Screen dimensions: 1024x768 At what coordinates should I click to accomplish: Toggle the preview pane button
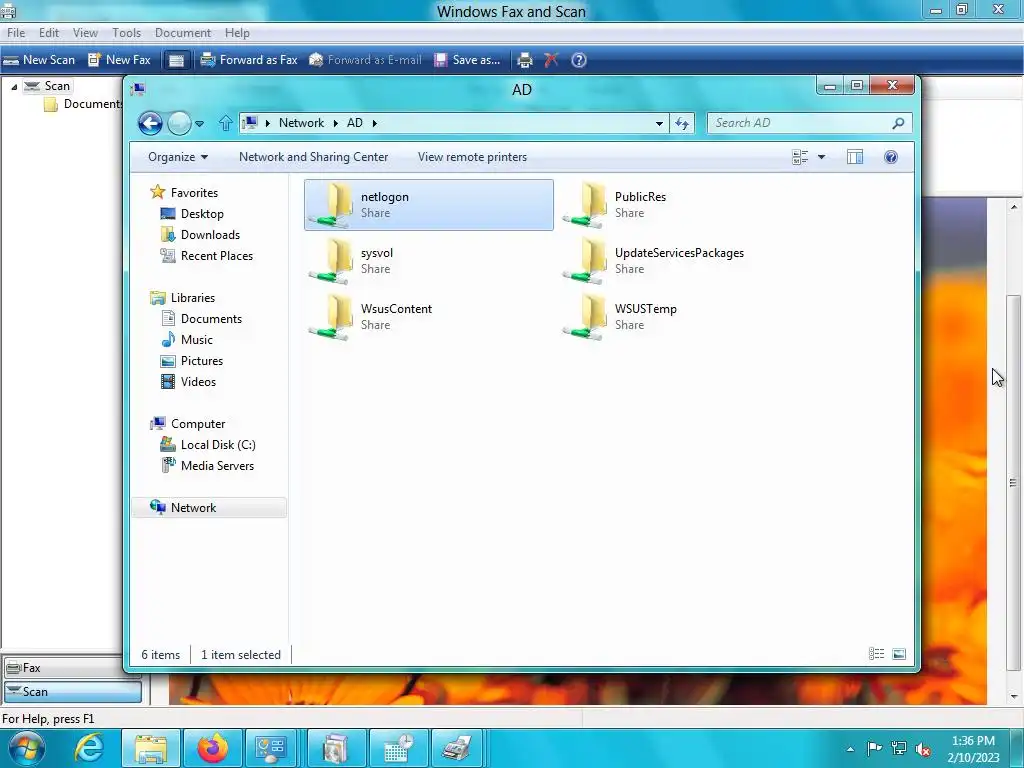pyautogui.click(x=855, y=157)
